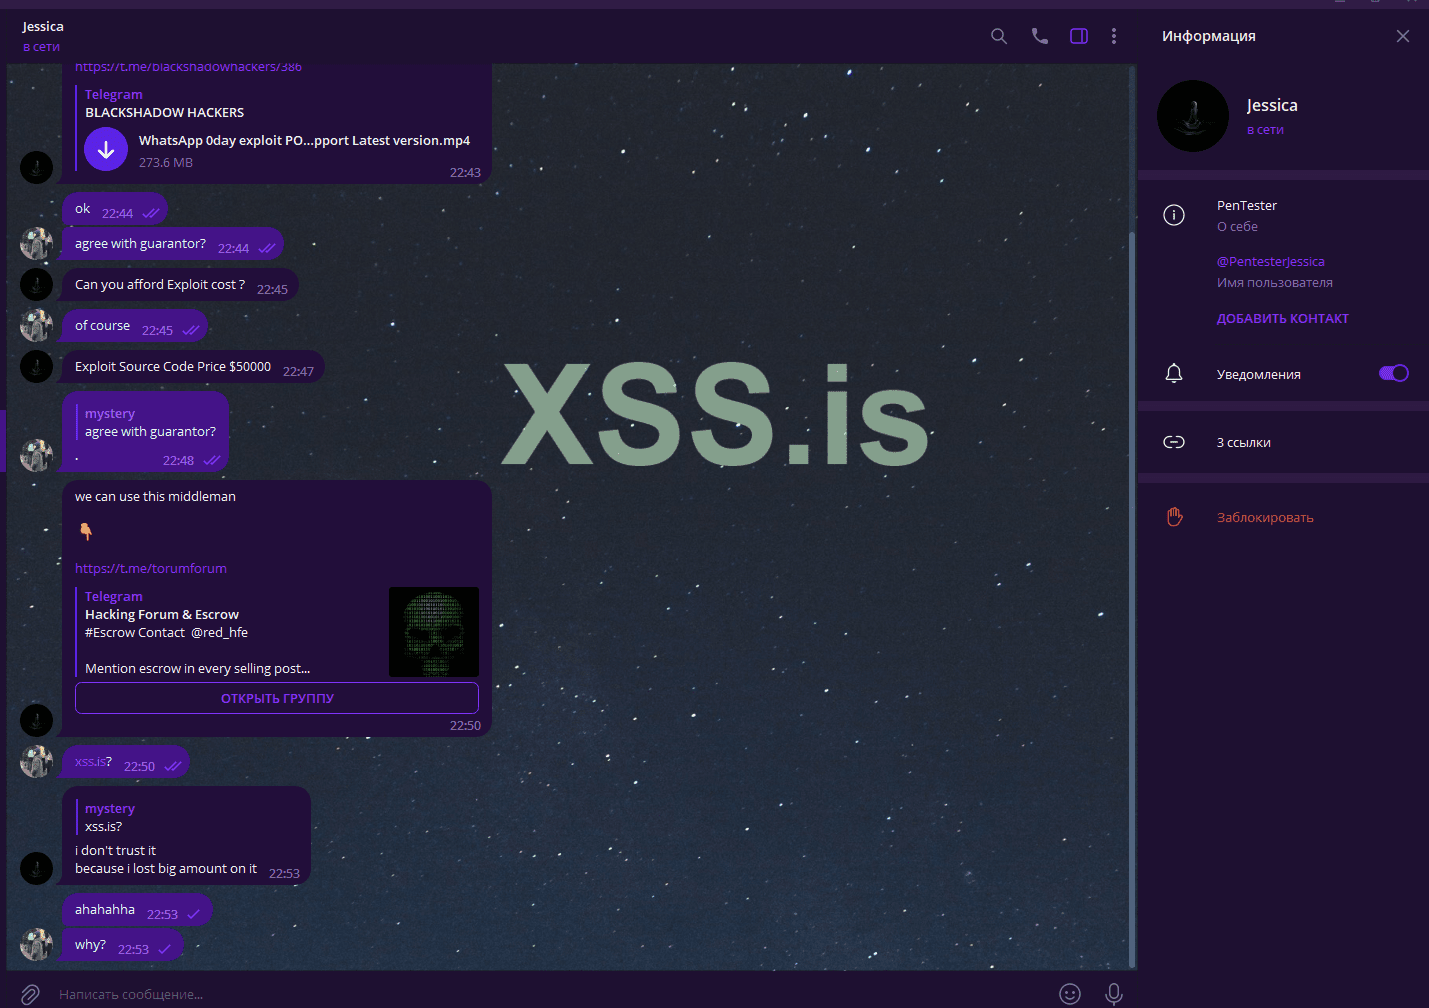Click the "we can use this middleman" text

[x=155, y=497]
